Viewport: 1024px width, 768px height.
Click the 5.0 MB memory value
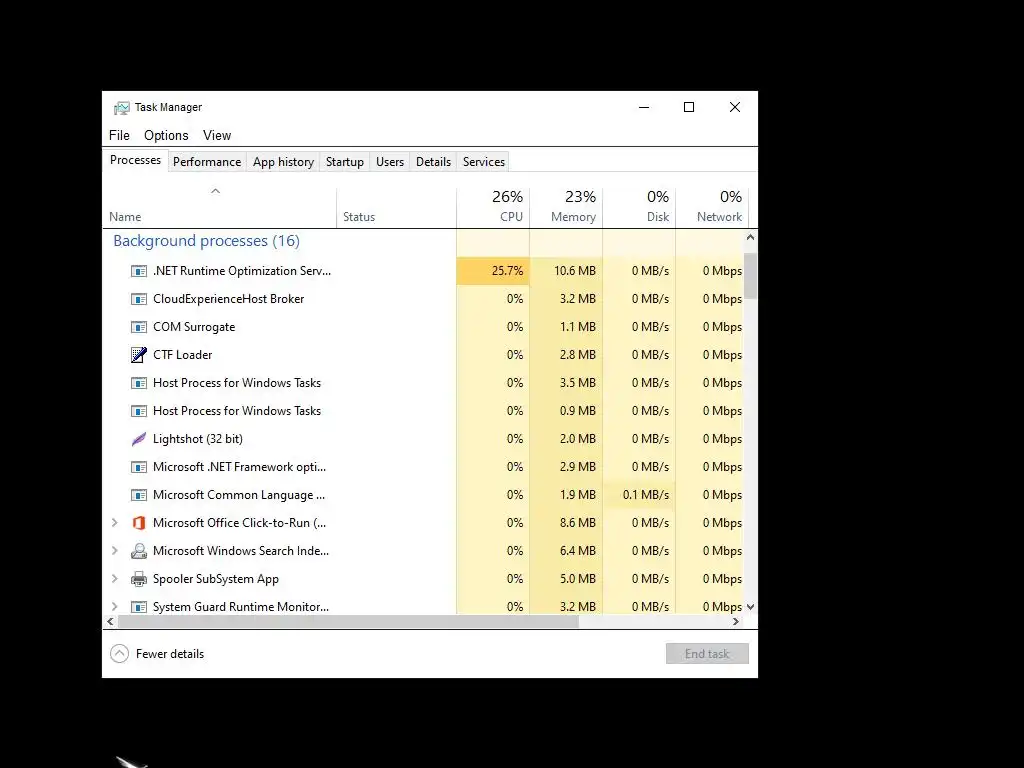[577, 579]
